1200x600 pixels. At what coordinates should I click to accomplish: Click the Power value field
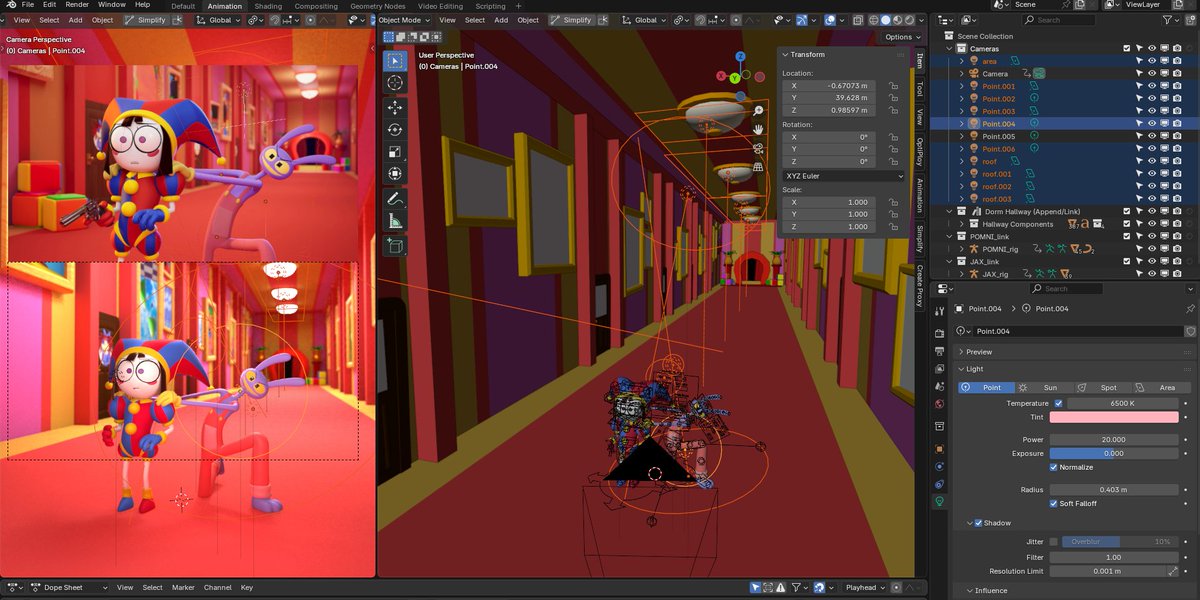pos(1114,440)
